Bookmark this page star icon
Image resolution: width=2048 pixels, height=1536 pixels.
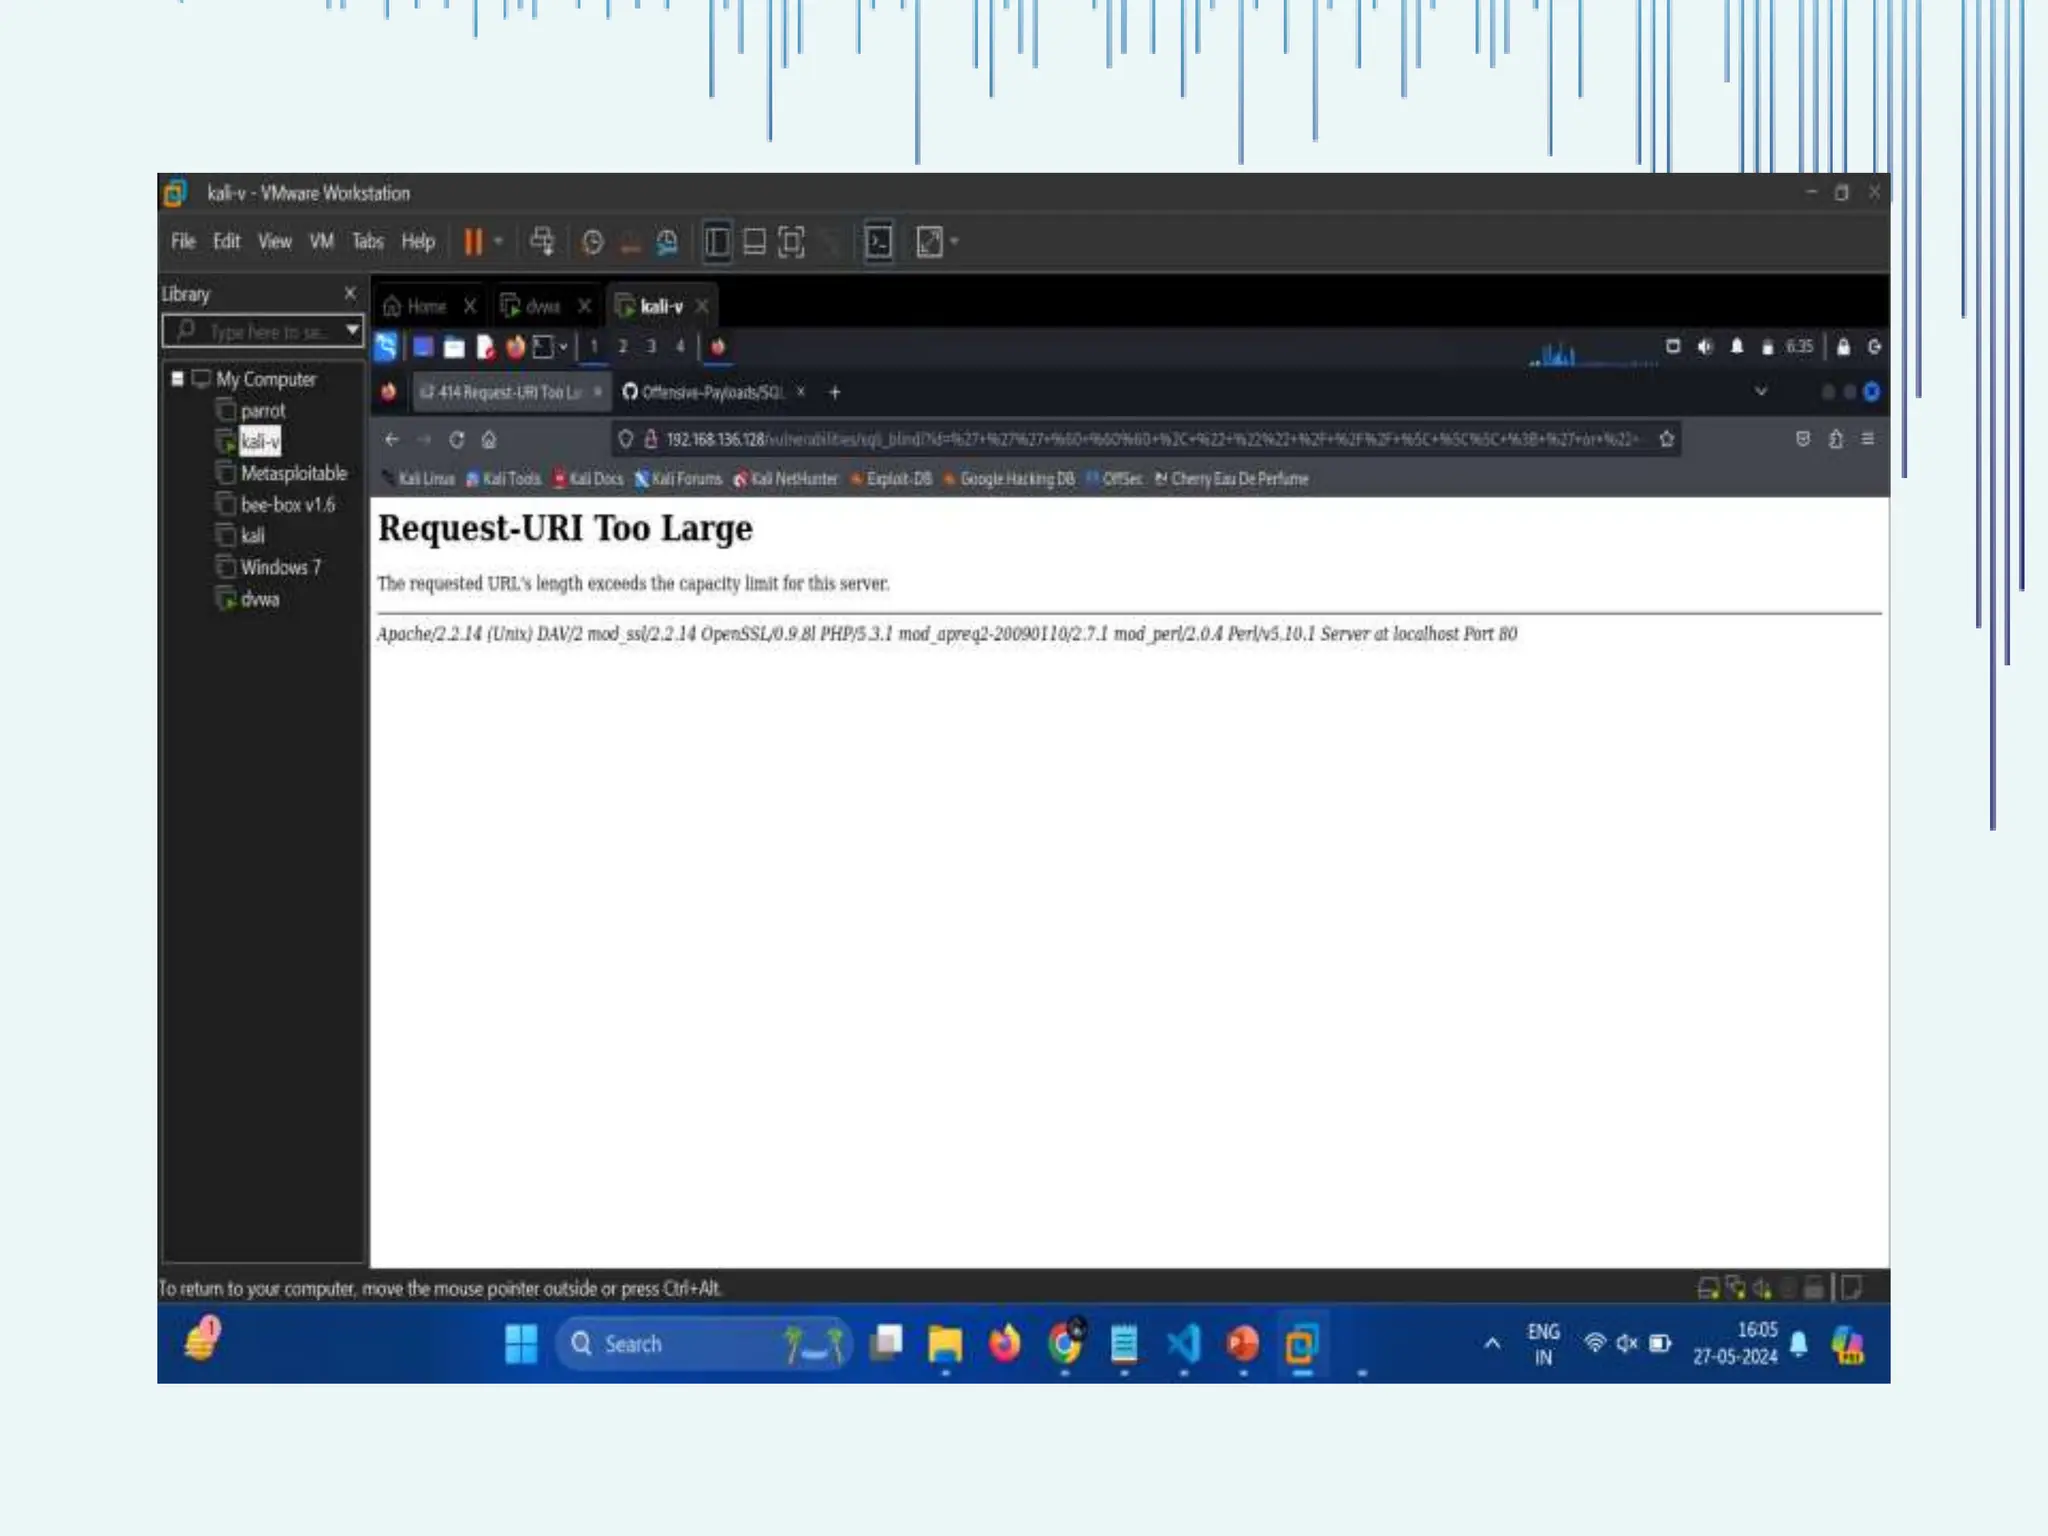pyautogui.click(x=1666, y=439)
